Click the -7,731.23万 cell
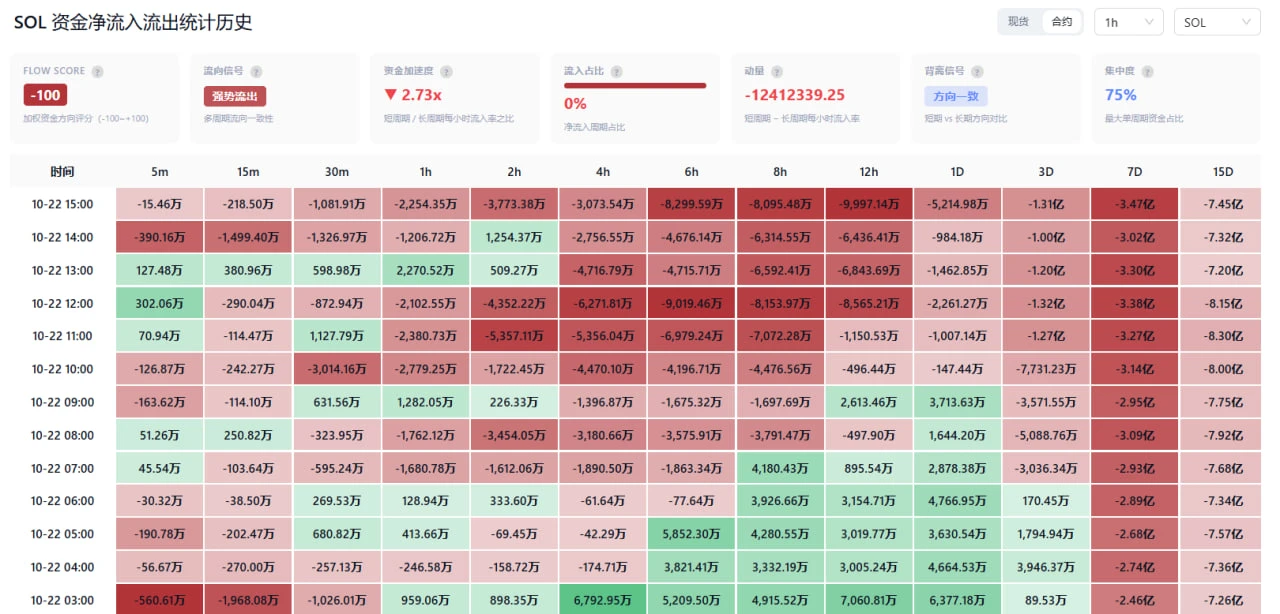The width and height of the screenshot is (1280, 614). point(1046,369)
